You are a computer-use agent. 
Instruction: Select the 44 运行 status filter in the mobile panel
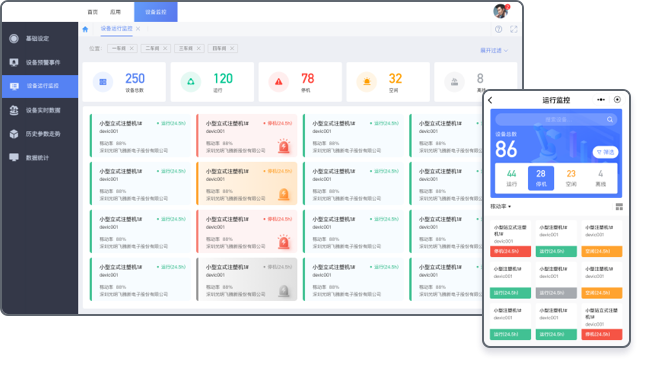tap(512, 178)
